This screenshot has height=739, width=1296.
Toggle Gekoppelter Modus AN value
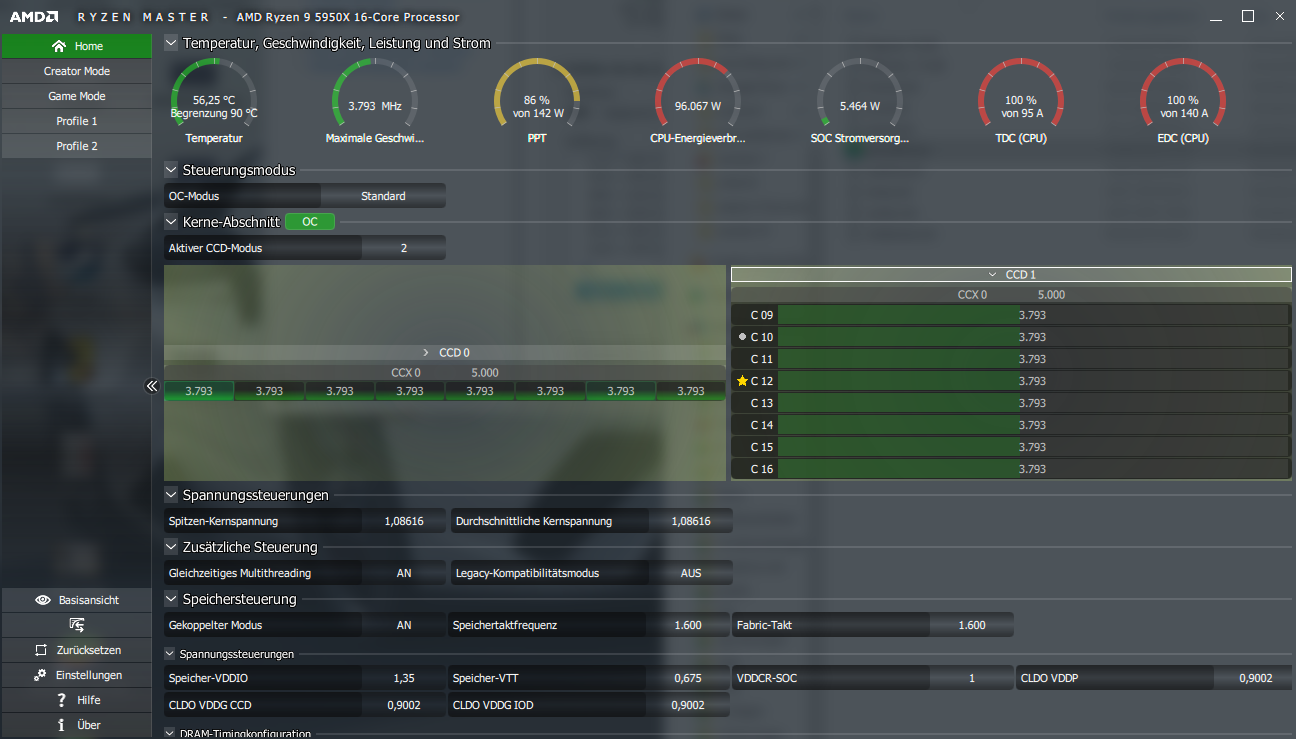point(404,625)
